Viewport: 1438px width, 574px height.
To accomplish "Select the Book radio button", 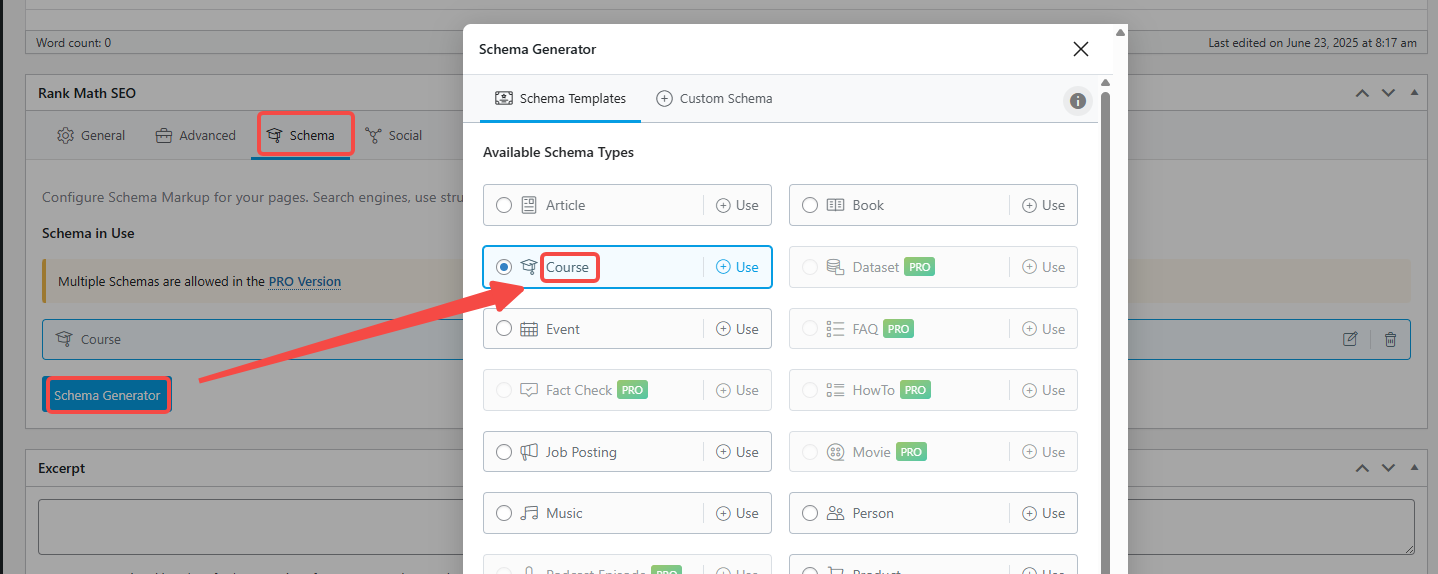I will pyautogui.click(x=810, y=205).
